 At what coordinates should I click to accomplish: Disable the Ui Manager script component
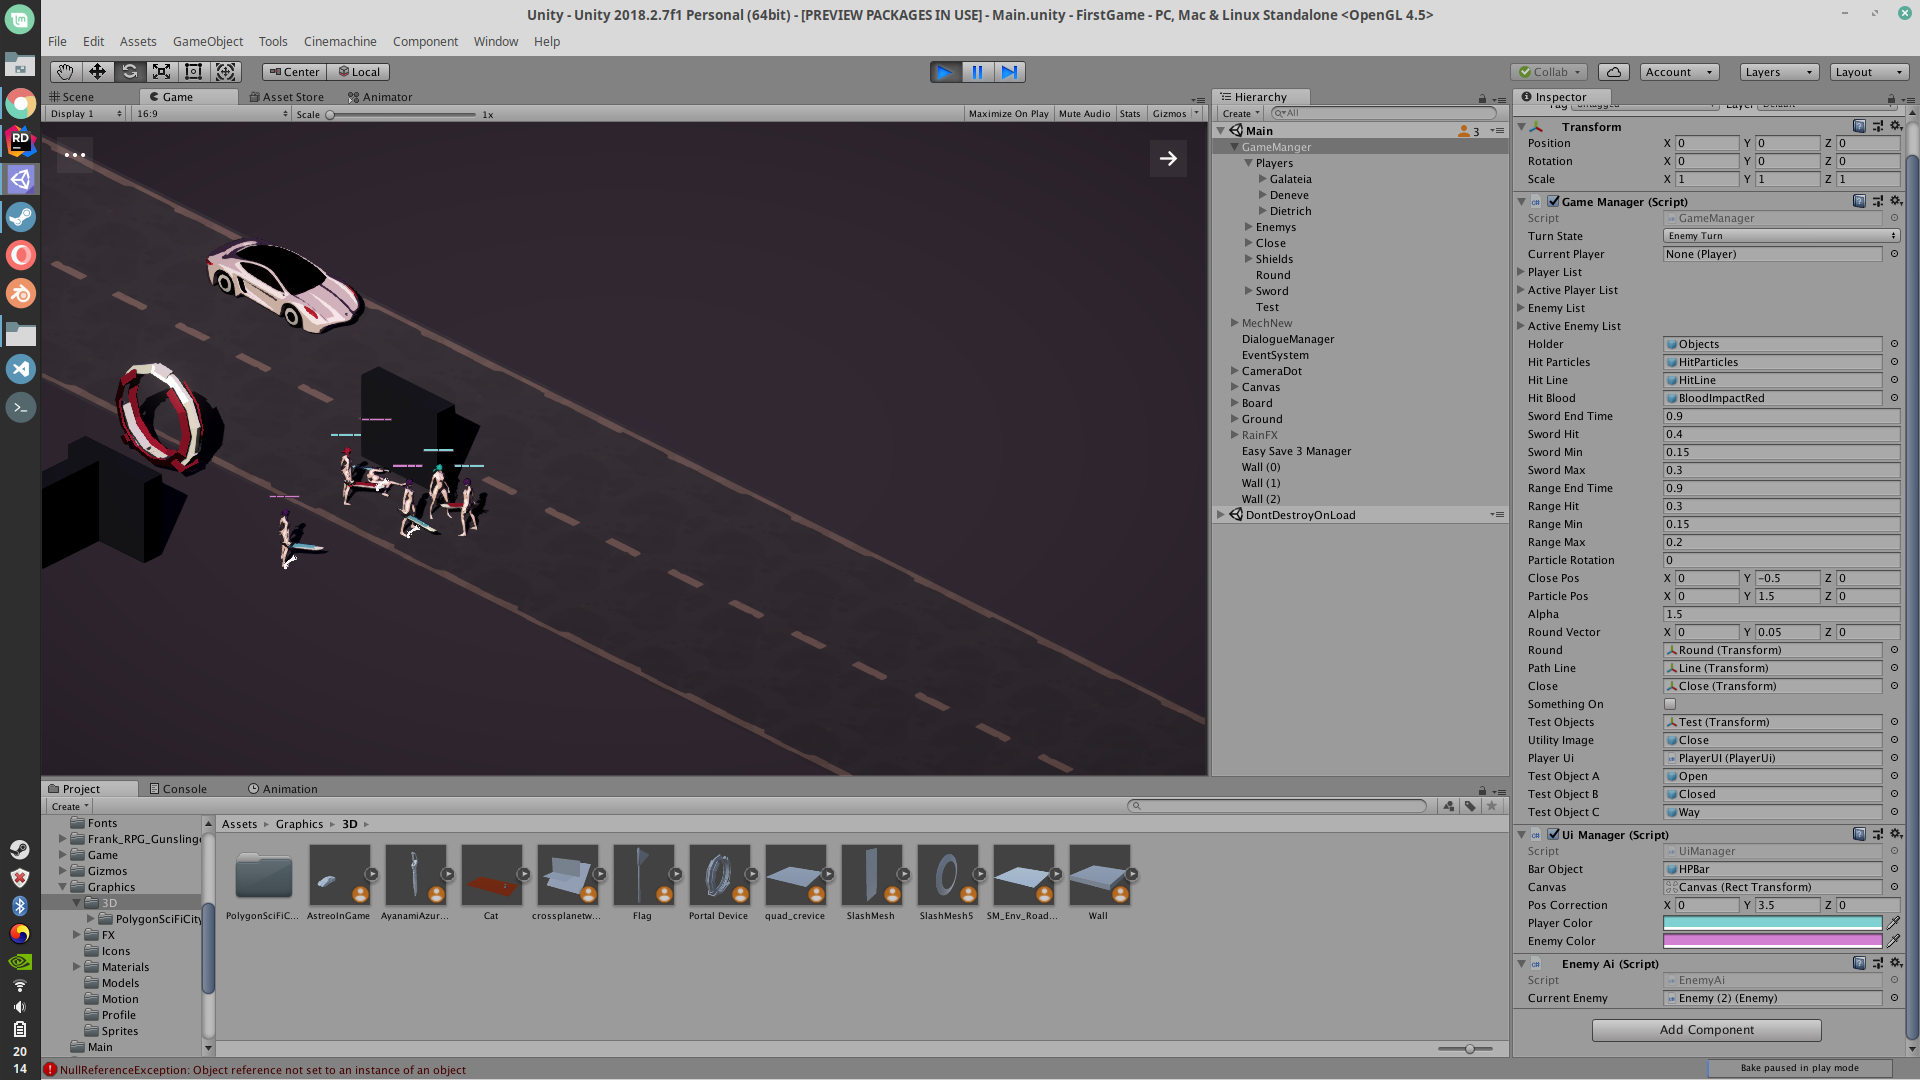1553,834
